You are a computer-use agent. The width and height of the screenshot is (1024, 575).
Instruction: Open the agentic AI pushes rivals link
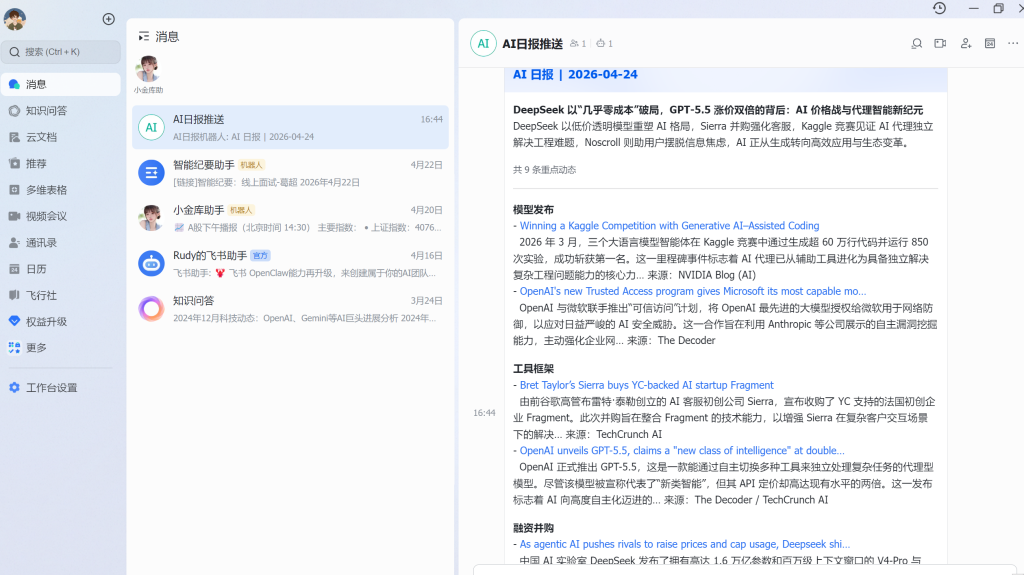[684, 544]
